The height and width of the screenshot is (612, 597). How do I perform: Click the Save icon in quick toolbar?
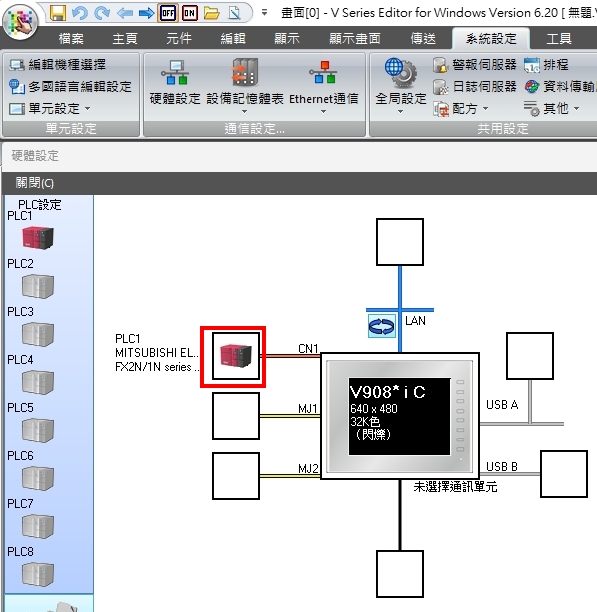click(58, 13)
